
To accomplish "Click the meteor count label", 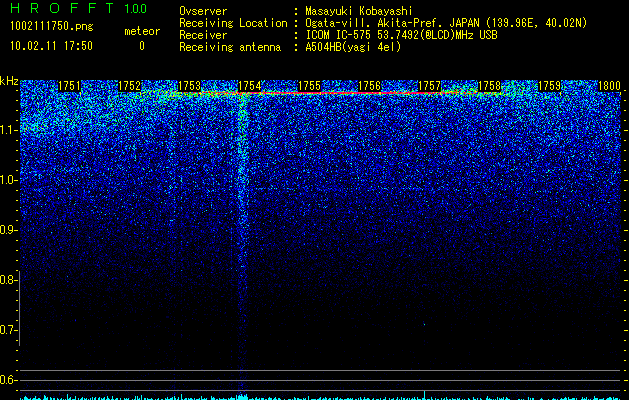I will [142, 31].
